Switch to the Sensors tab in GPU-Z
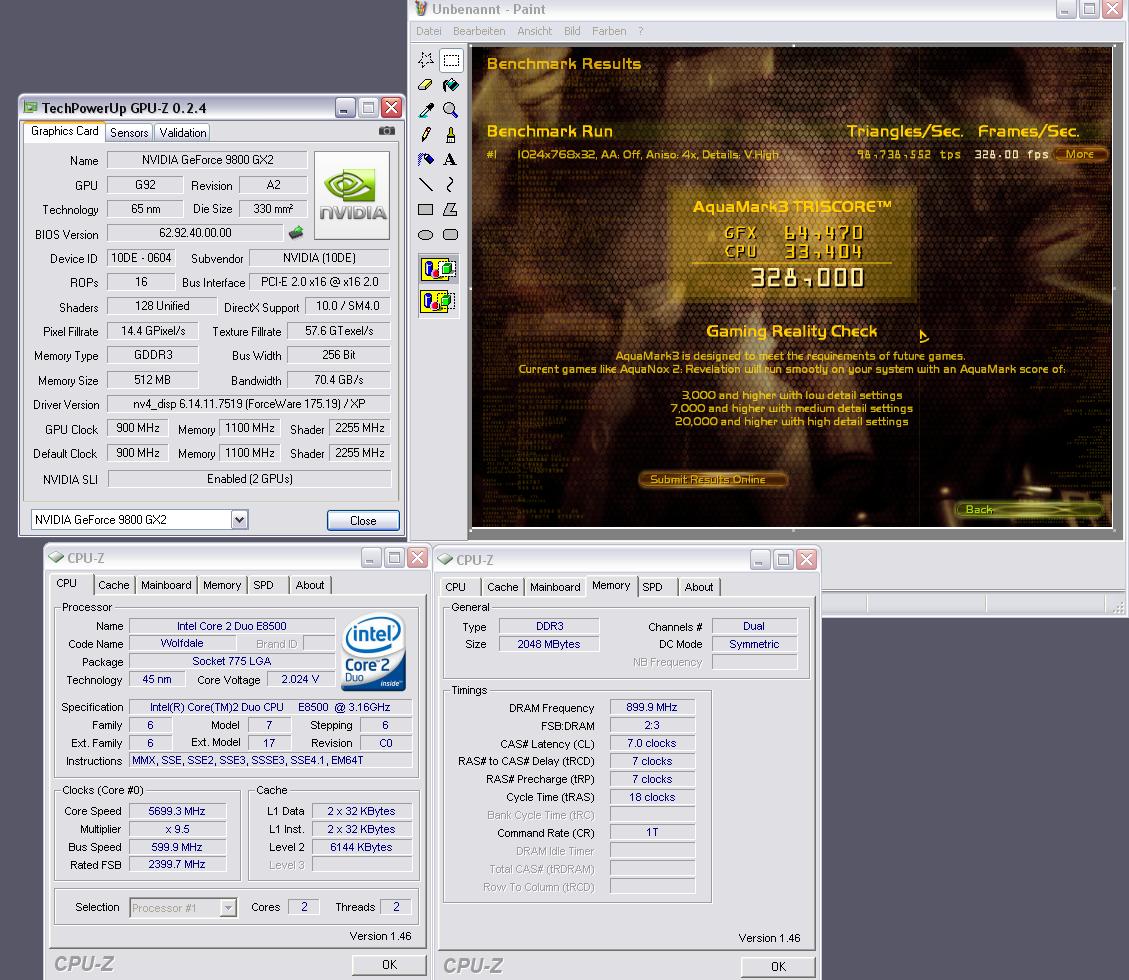Image resolution: width=1129 pixels, height=980 pixels. click(x=129, y=132)
